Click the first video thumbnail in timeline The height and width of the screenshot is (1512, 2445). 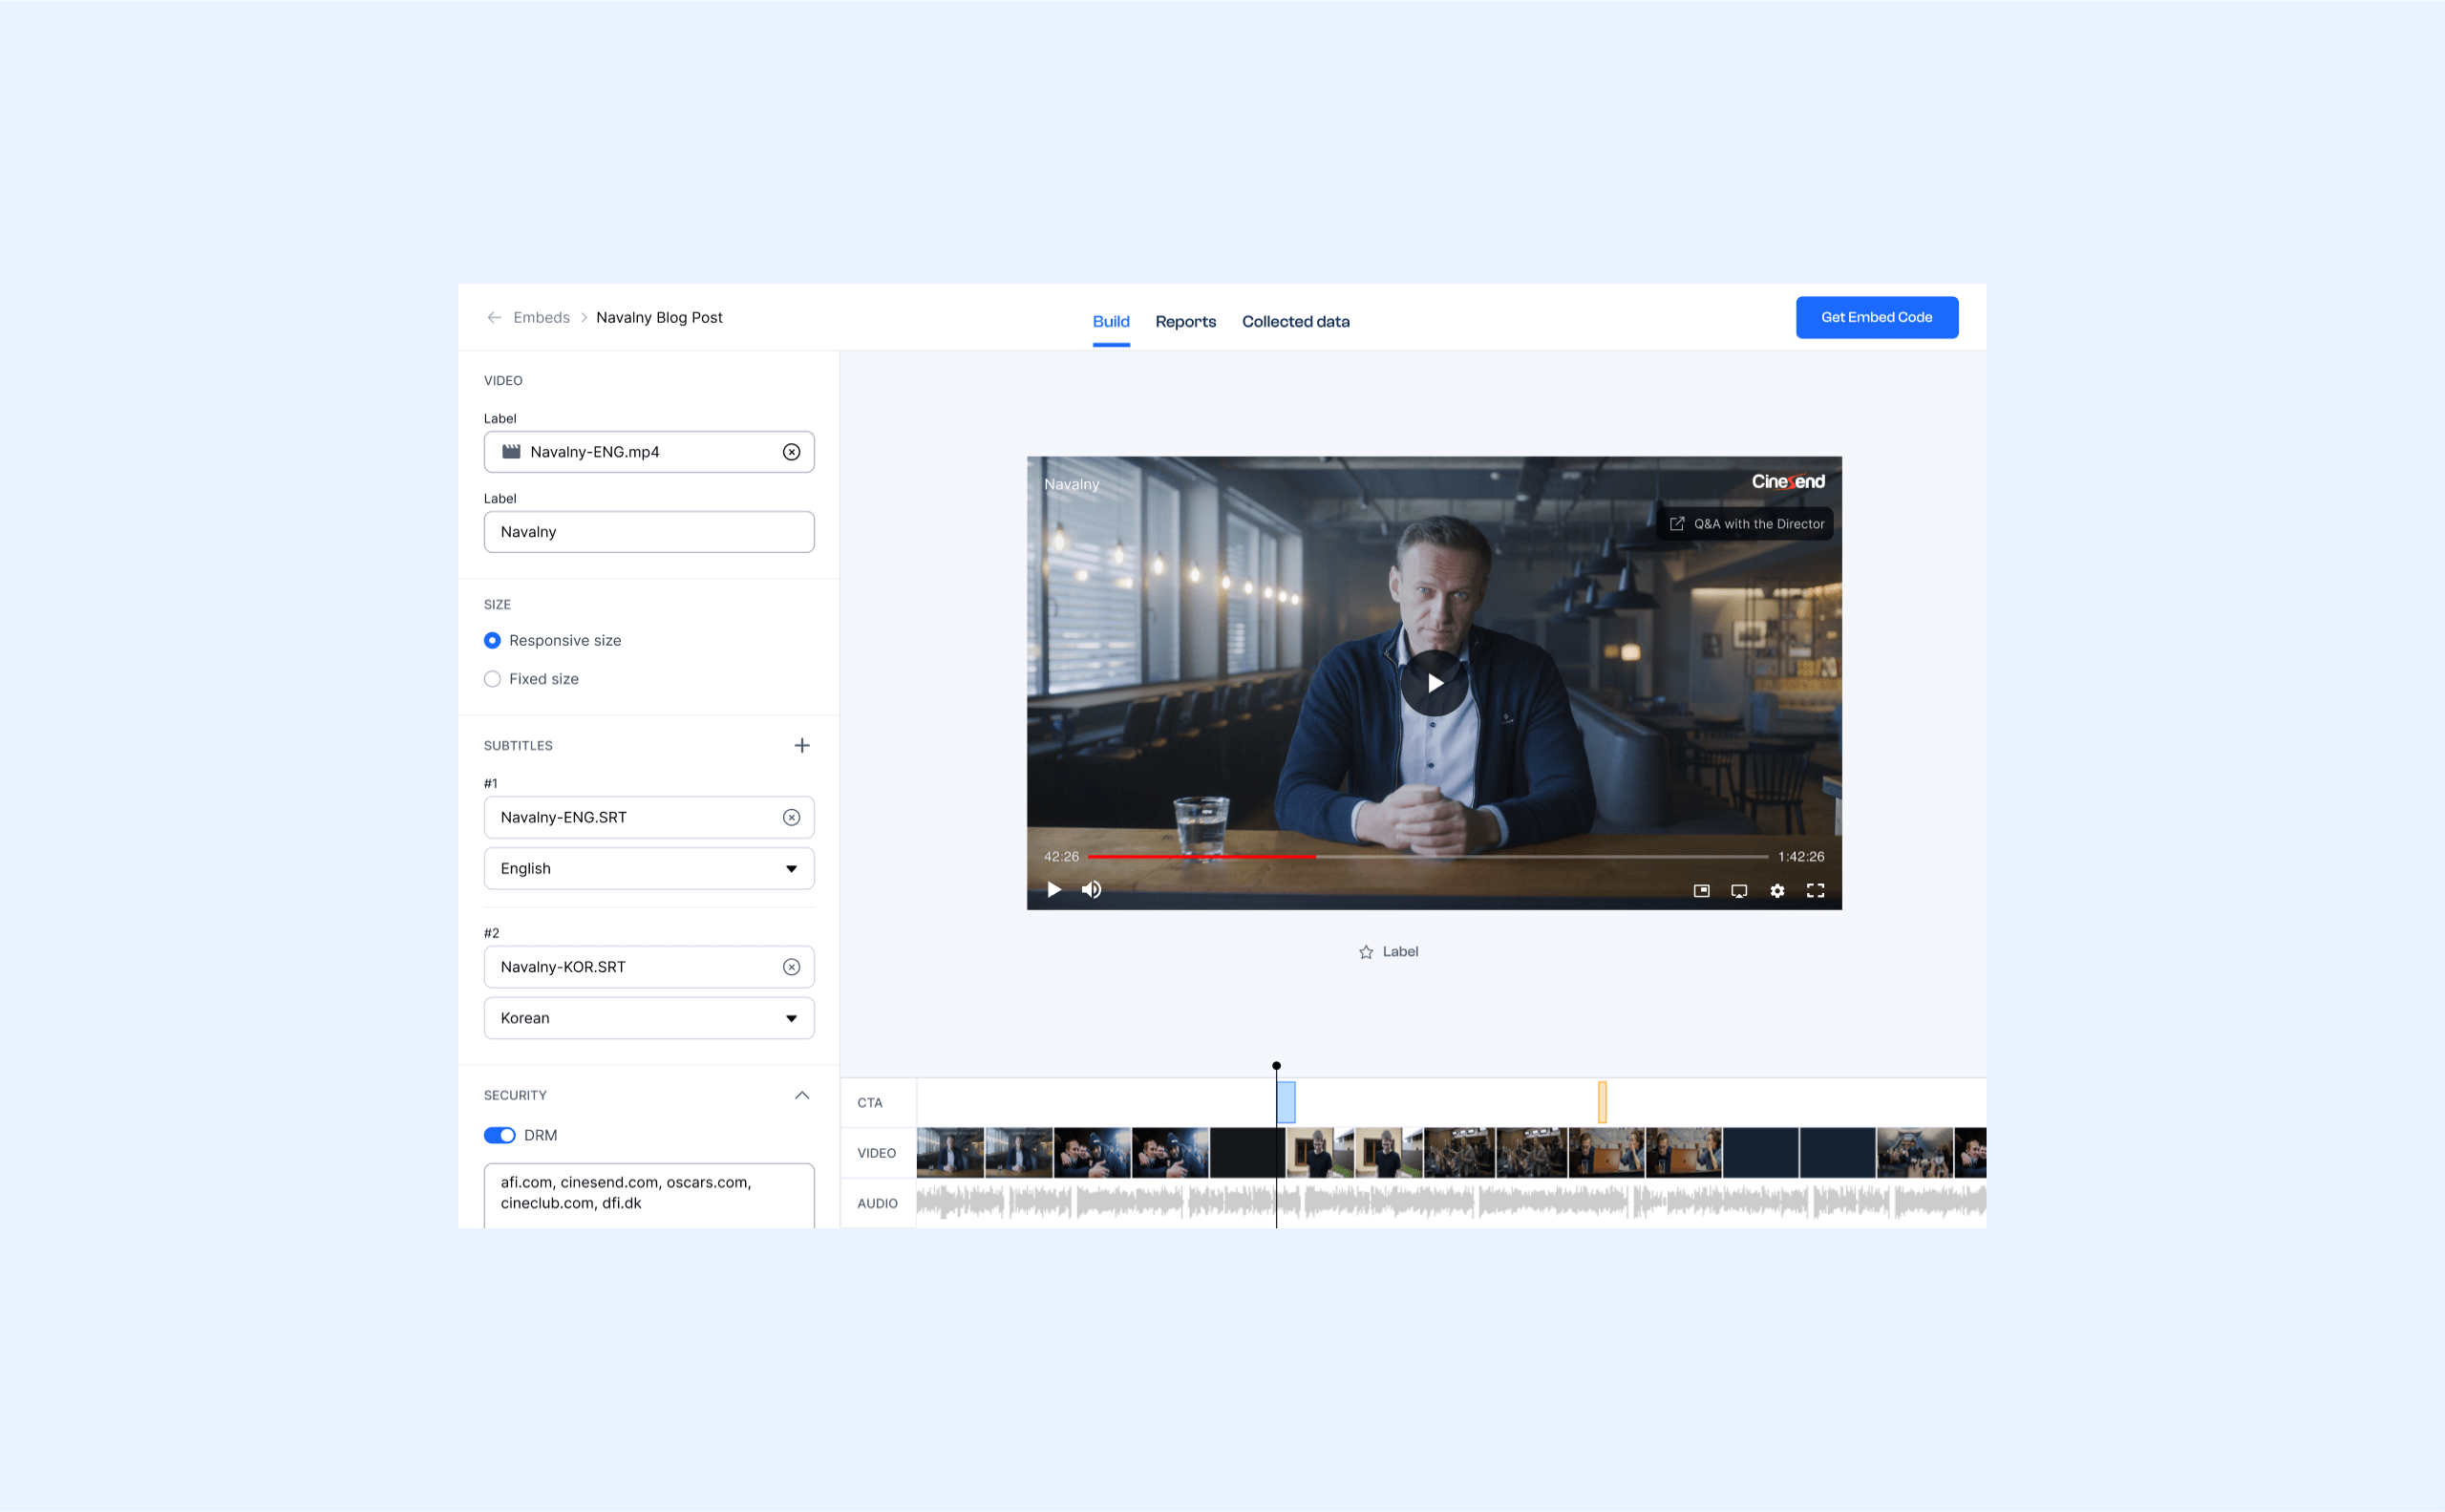click(950, 1152)
